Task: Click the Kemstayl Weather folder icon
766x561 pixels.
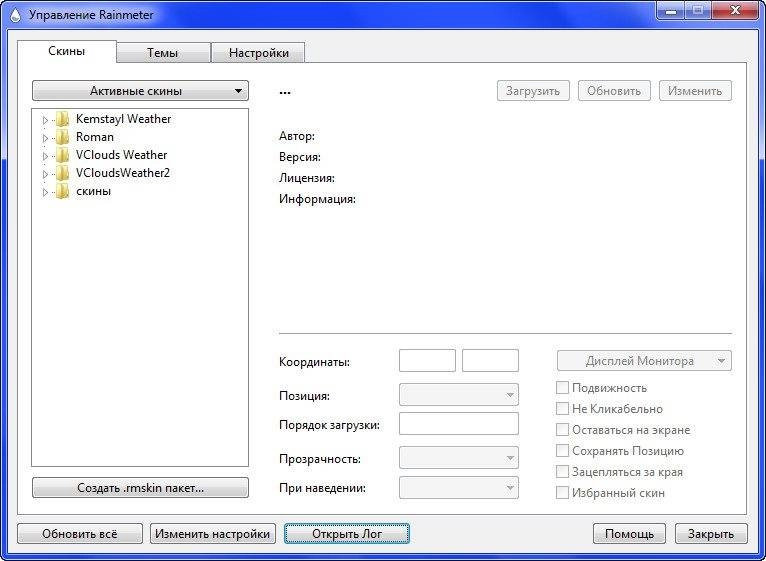Action: 63,119
